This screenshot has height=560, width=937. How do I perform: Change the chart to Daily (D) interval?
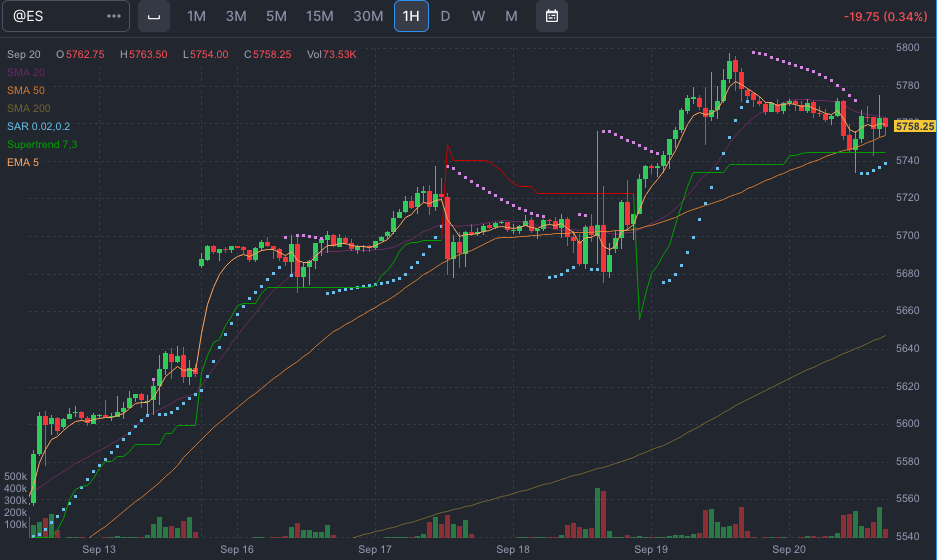point(446,17)
